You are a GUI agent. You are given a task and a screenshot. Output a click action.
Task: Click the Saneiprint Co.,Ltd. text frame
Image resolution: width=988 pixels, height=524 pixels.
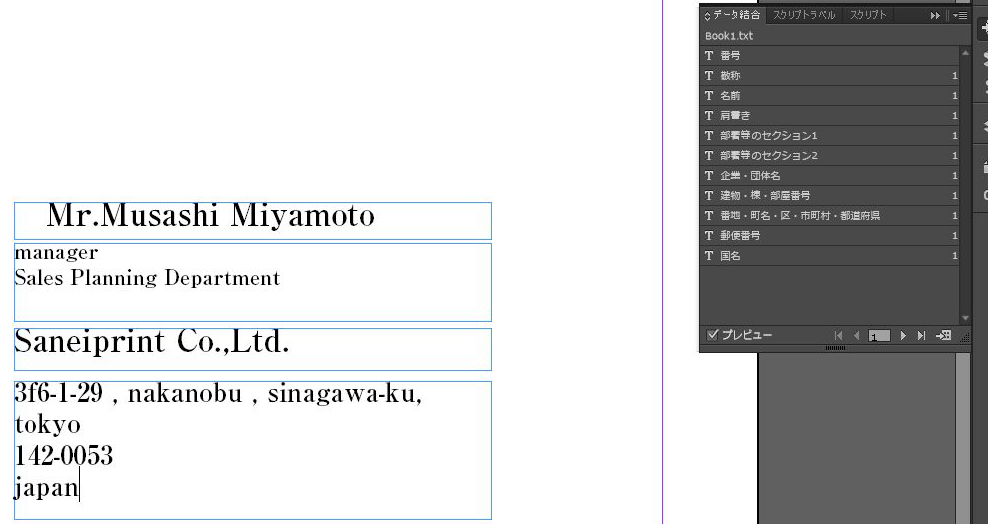pyautogui.click(x=253, y=349)
